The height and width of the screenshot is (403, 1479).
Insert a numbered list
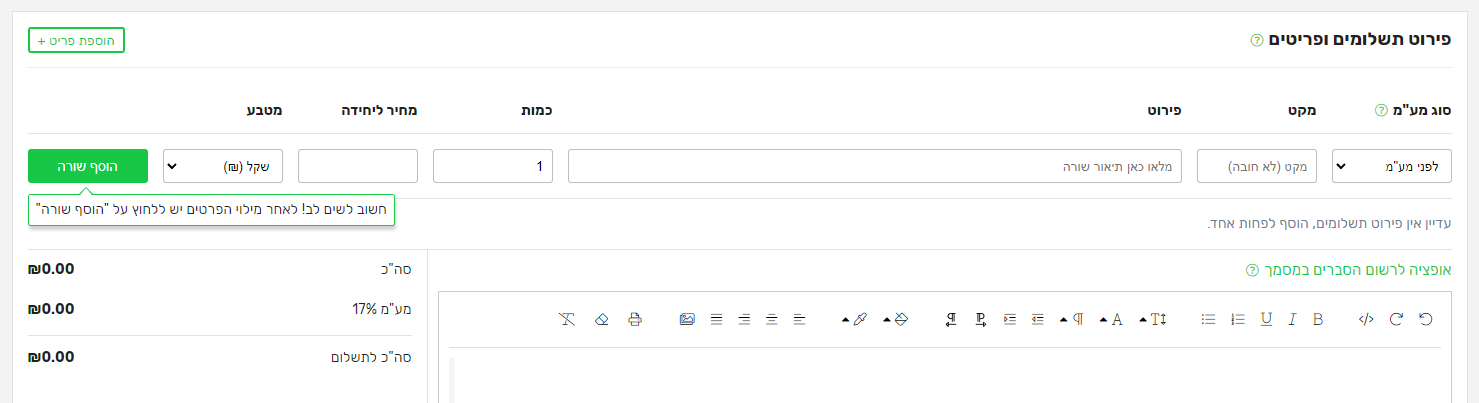1238,319
